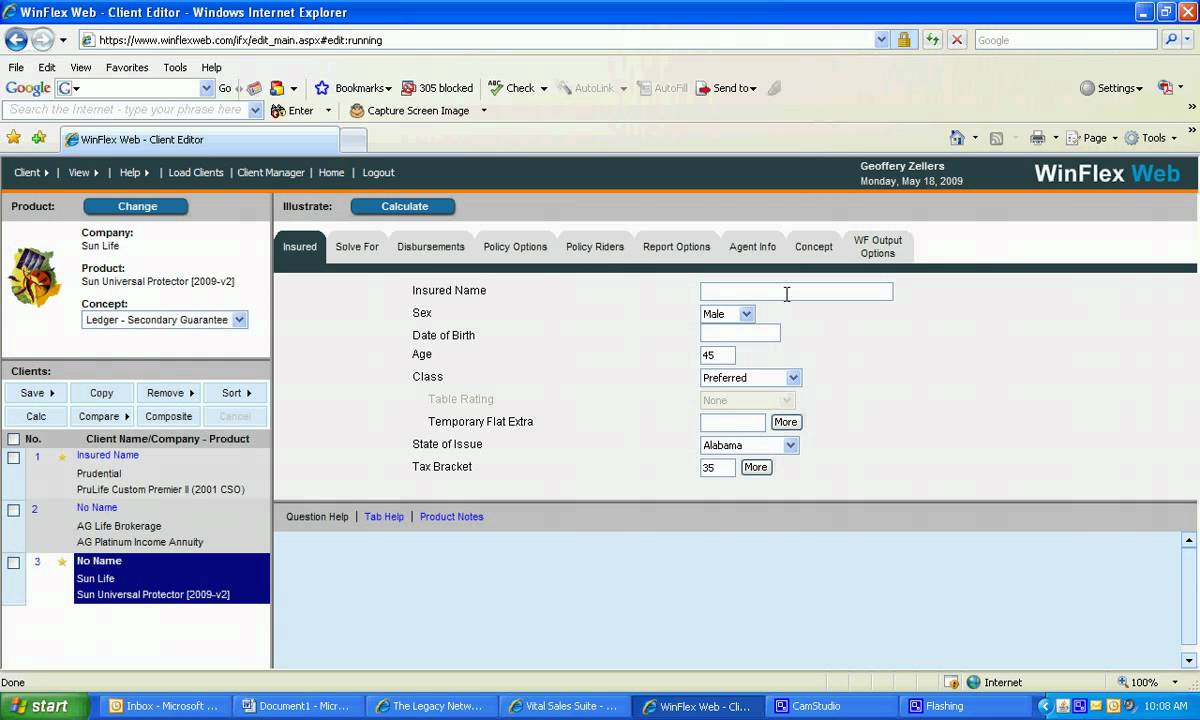1200x720 pixels.
Task: Switch to the Policy Options tab
Action: click(515, 247)
